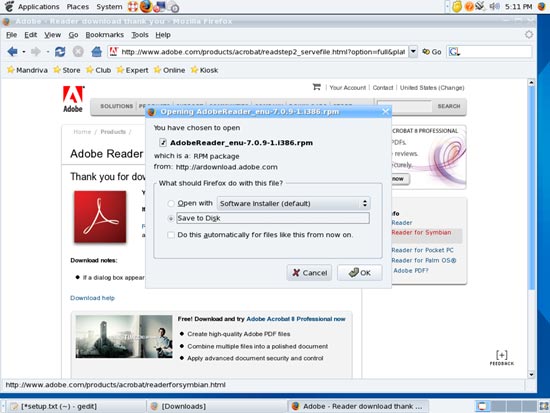550x413 pixels.
Task: Open 'Reader for Symbian' link
Action: click(x=421, y=232)
